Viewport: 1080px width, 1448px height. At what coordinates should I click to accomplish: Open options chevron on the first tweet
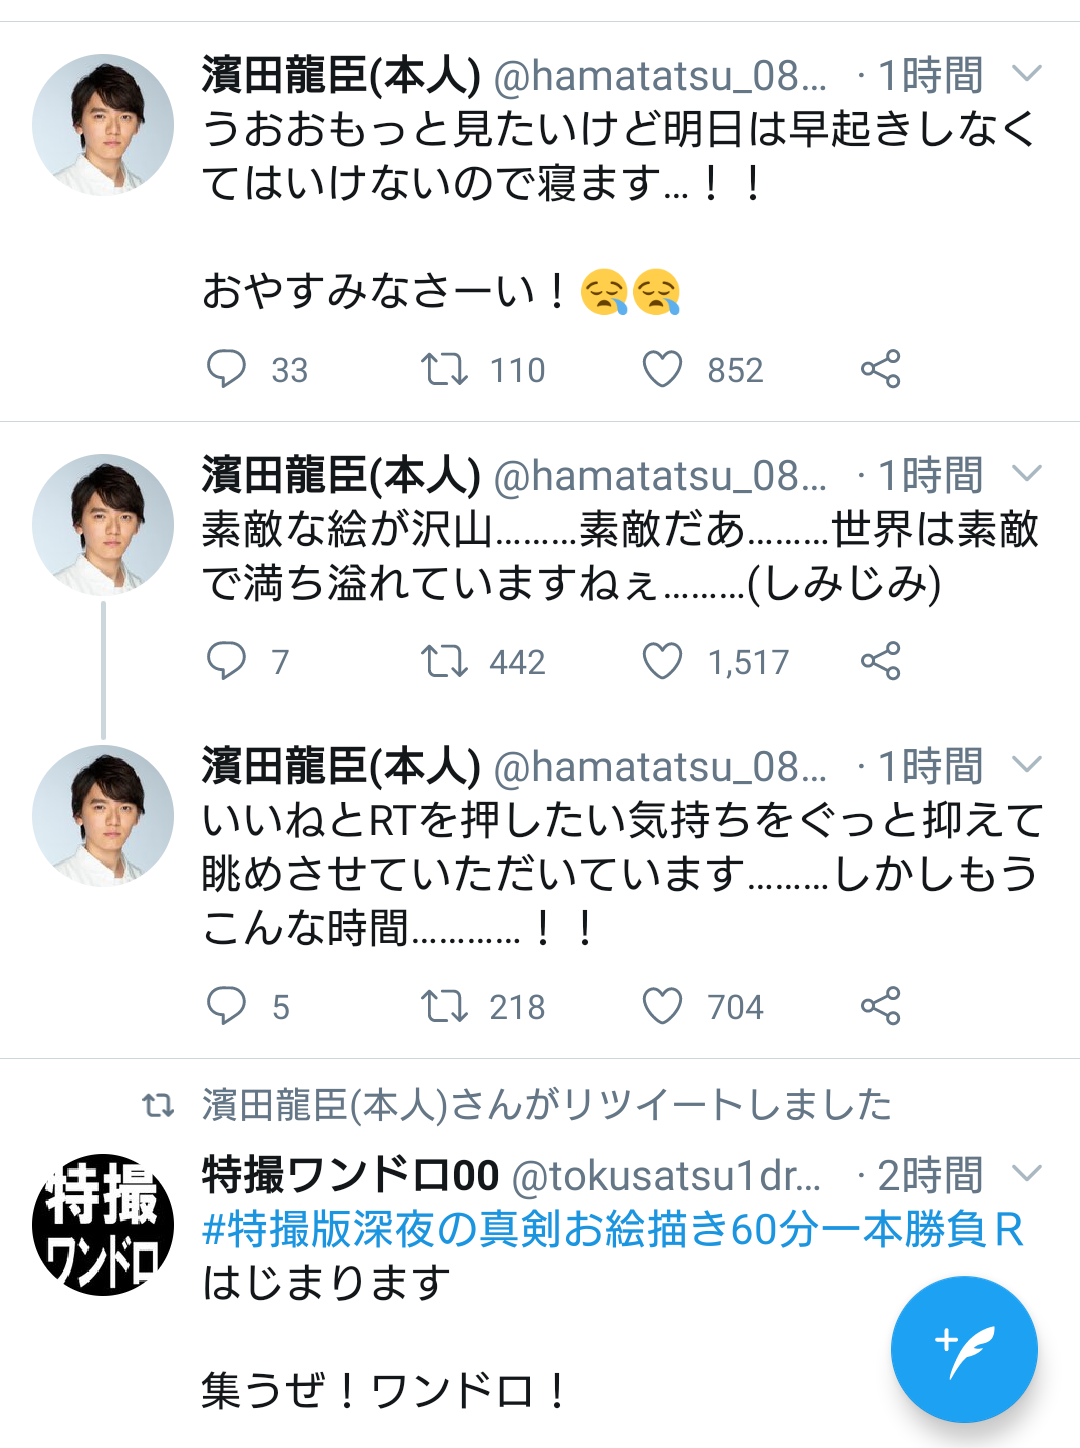coord(1027,74)
